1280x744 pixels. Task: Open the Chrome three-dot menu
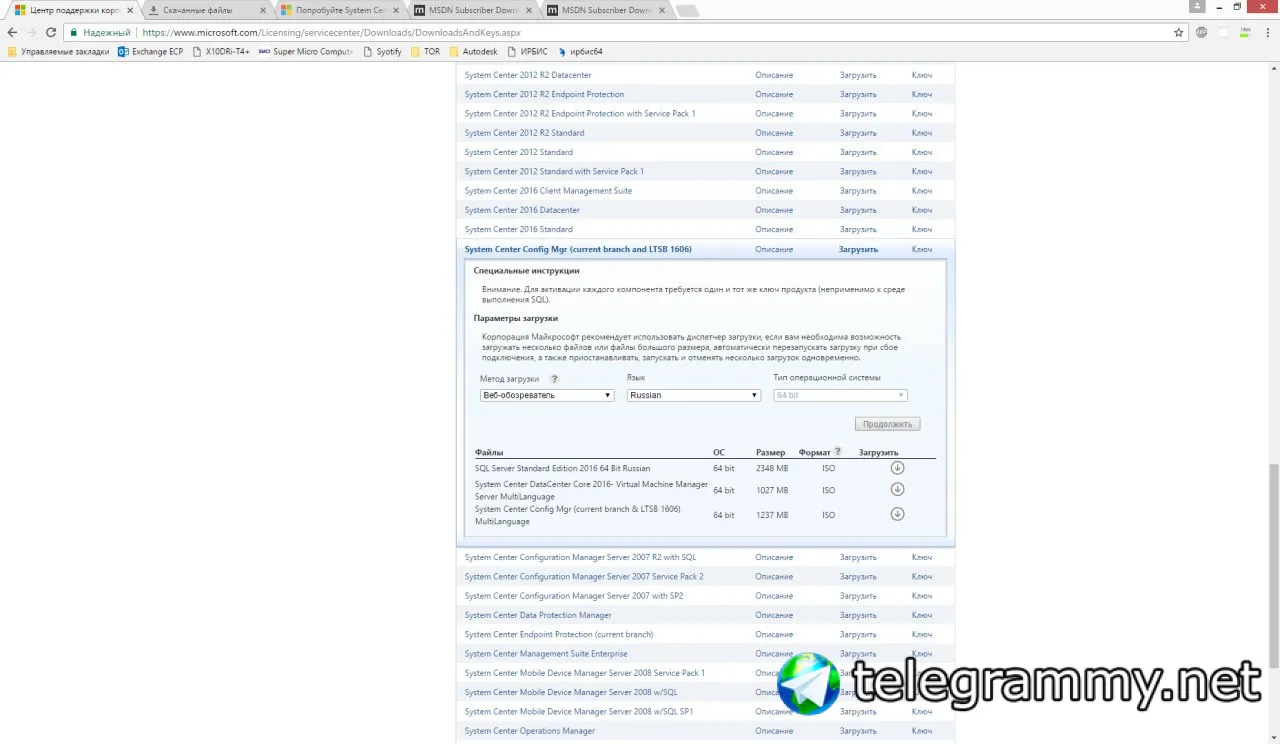1268,32
